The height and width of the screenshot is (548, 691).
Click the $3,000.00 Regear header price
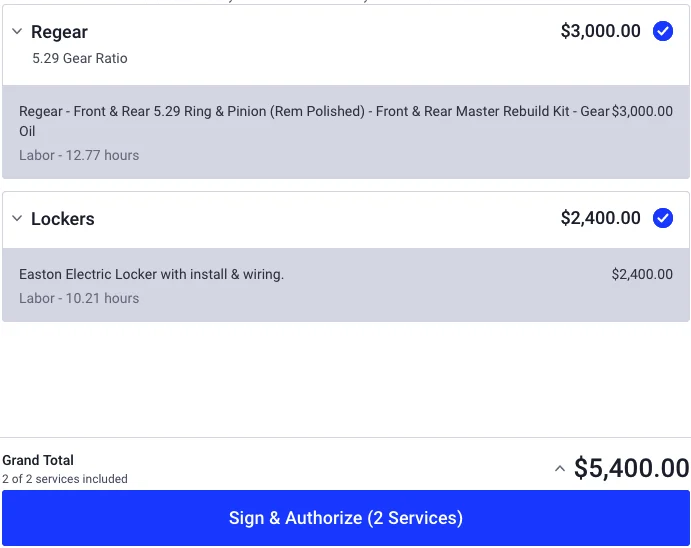[600, 31]
